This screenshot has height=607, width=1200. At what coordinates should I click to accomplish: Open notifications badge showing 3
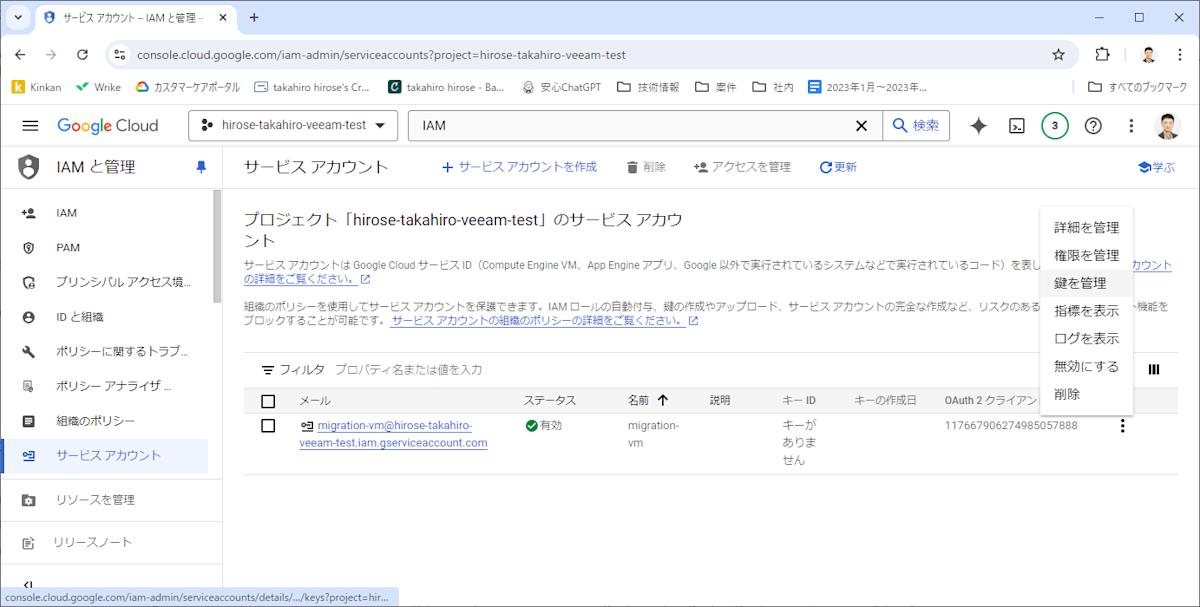[x=1055, y=126]
